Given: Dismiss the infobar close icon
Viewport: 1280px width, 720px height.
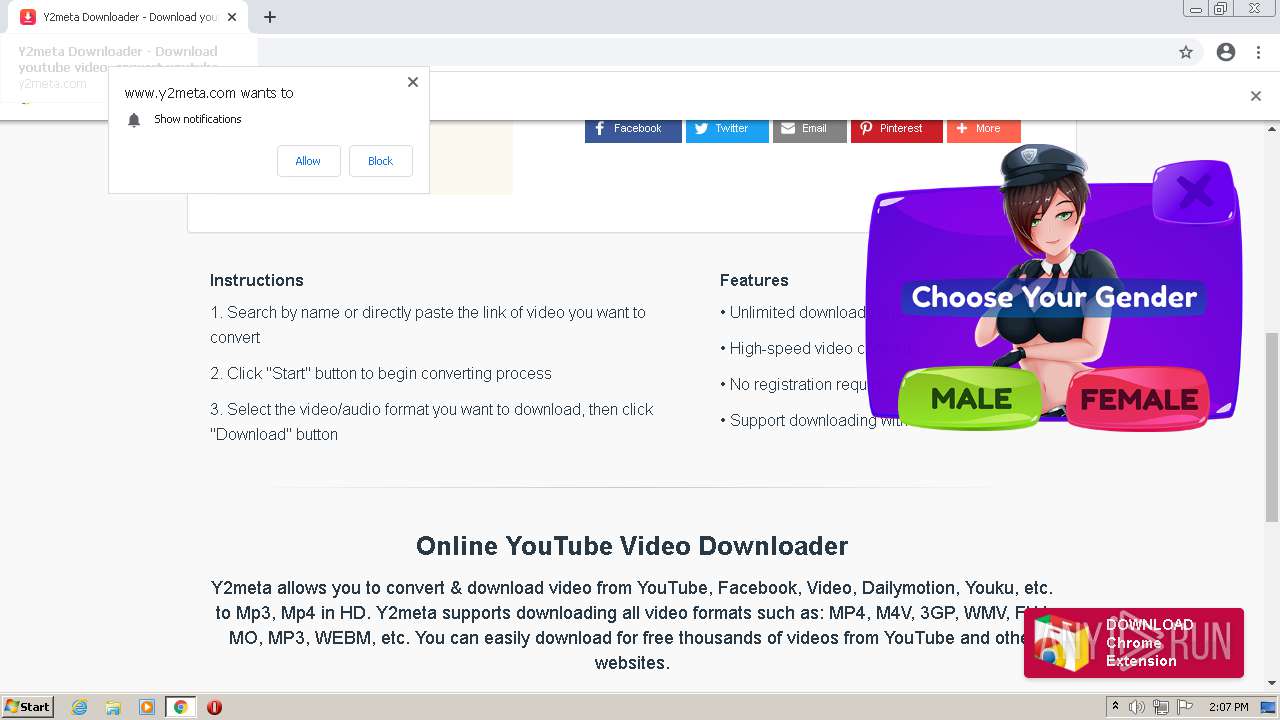Looking at the screenshot, I should click(1255, 96).
